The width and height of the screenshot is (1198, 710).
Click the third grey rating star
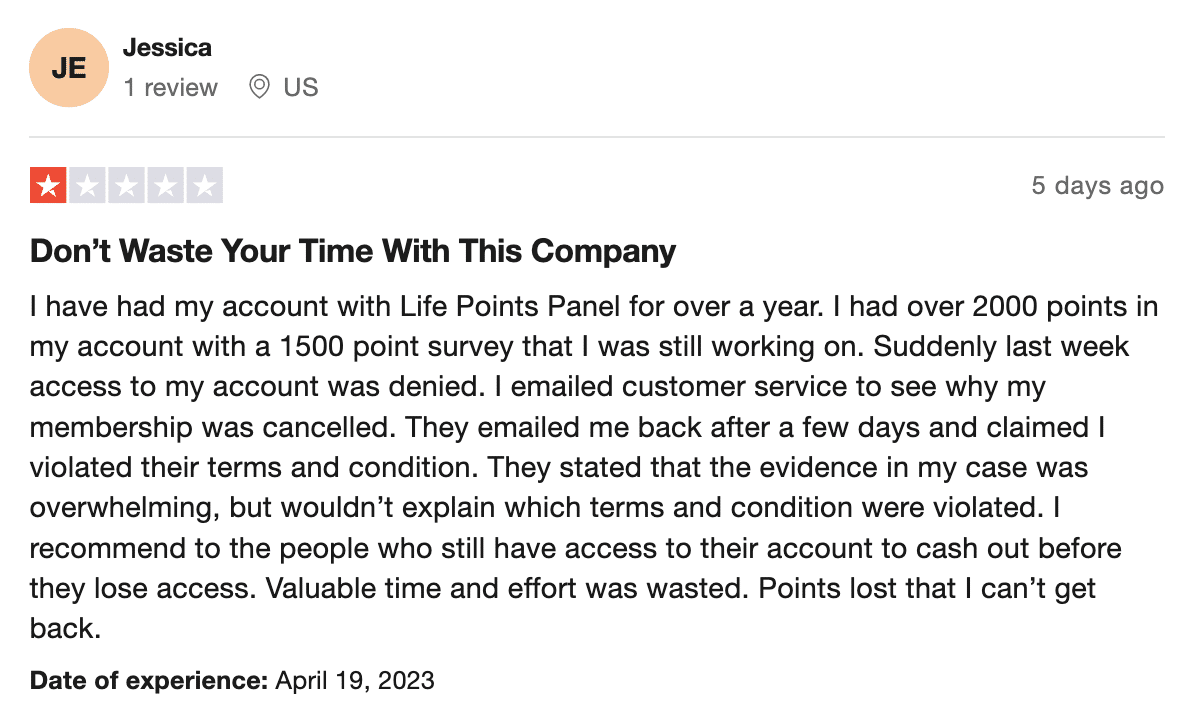point(126,185)
